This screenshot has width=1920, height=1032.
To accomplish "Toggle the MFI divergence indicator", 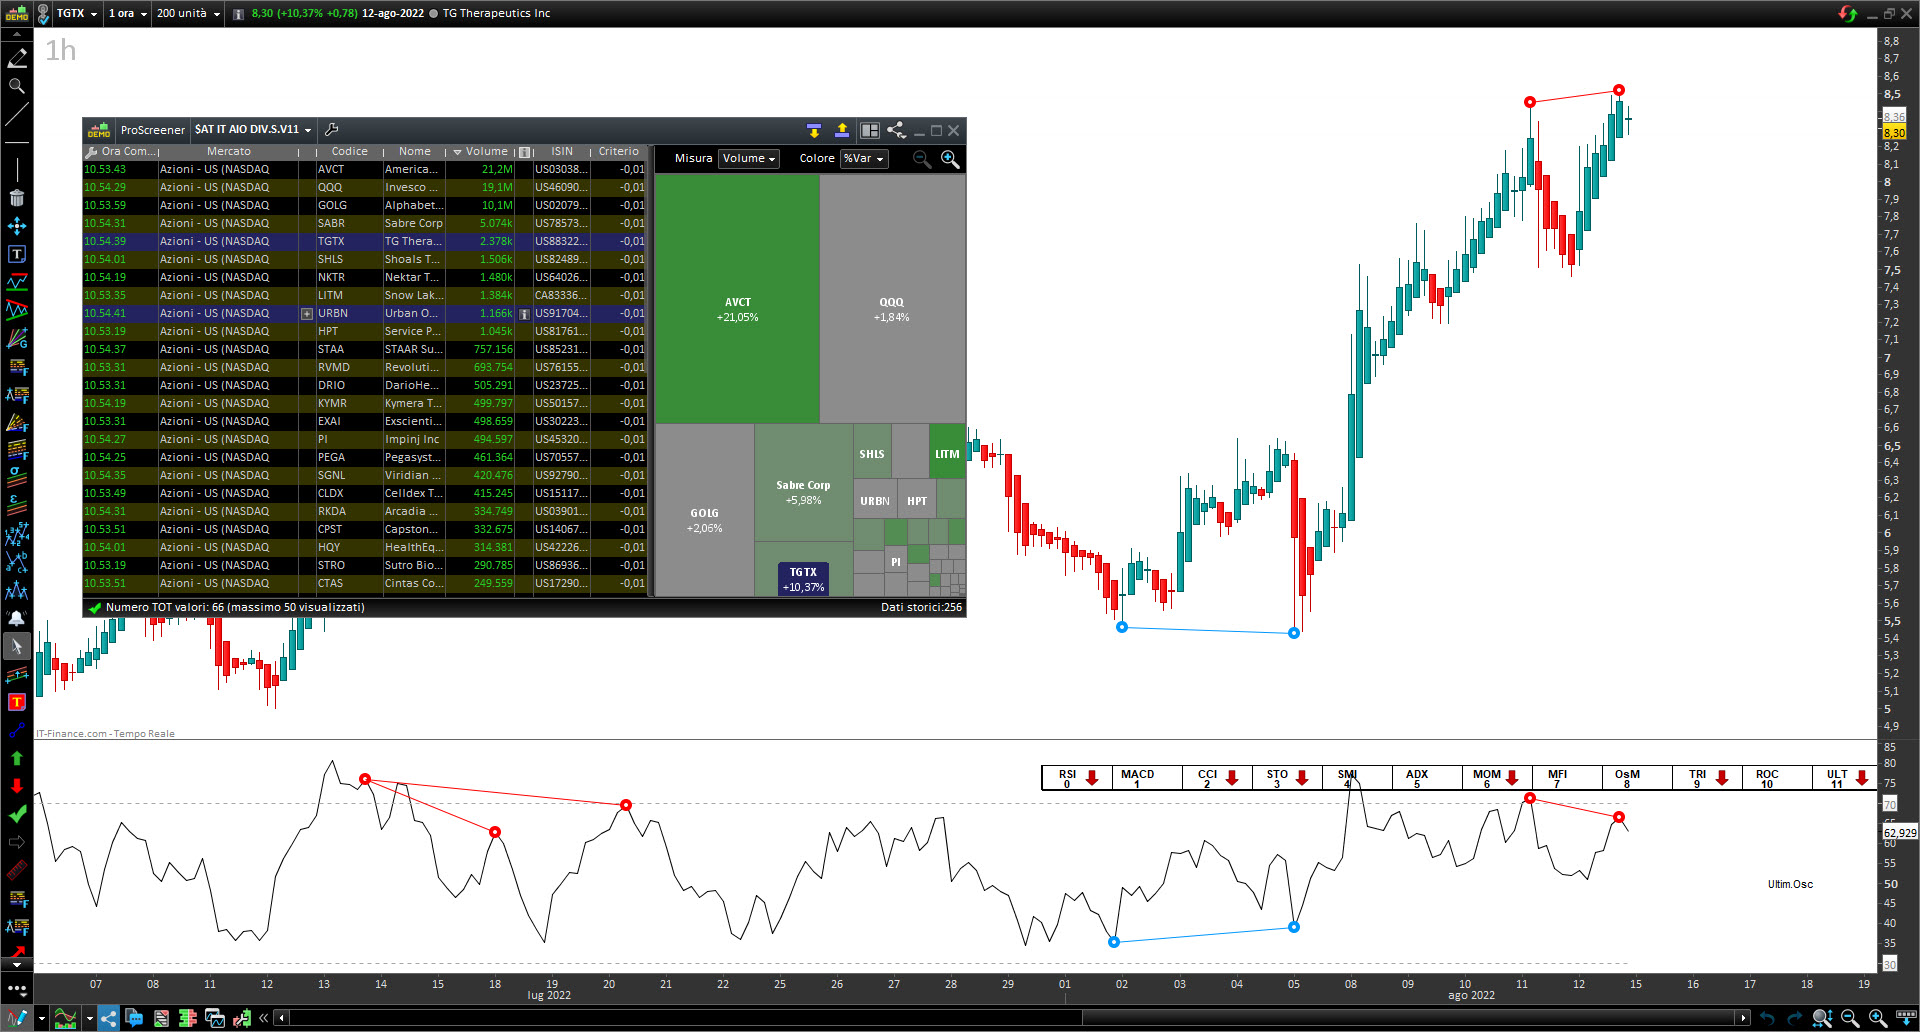I will click(1566, 778).
